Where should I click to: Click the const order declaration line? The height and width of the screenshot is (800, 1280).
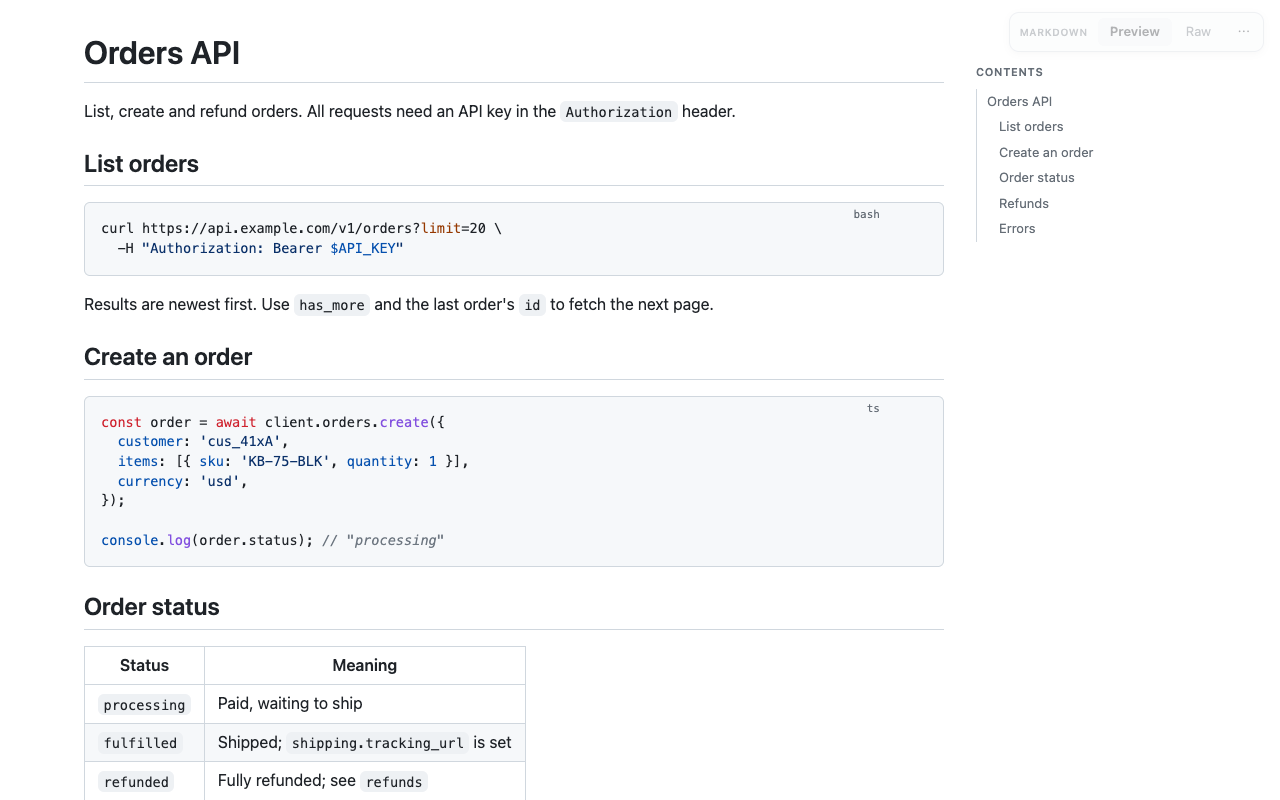click(x=273, y=423)
